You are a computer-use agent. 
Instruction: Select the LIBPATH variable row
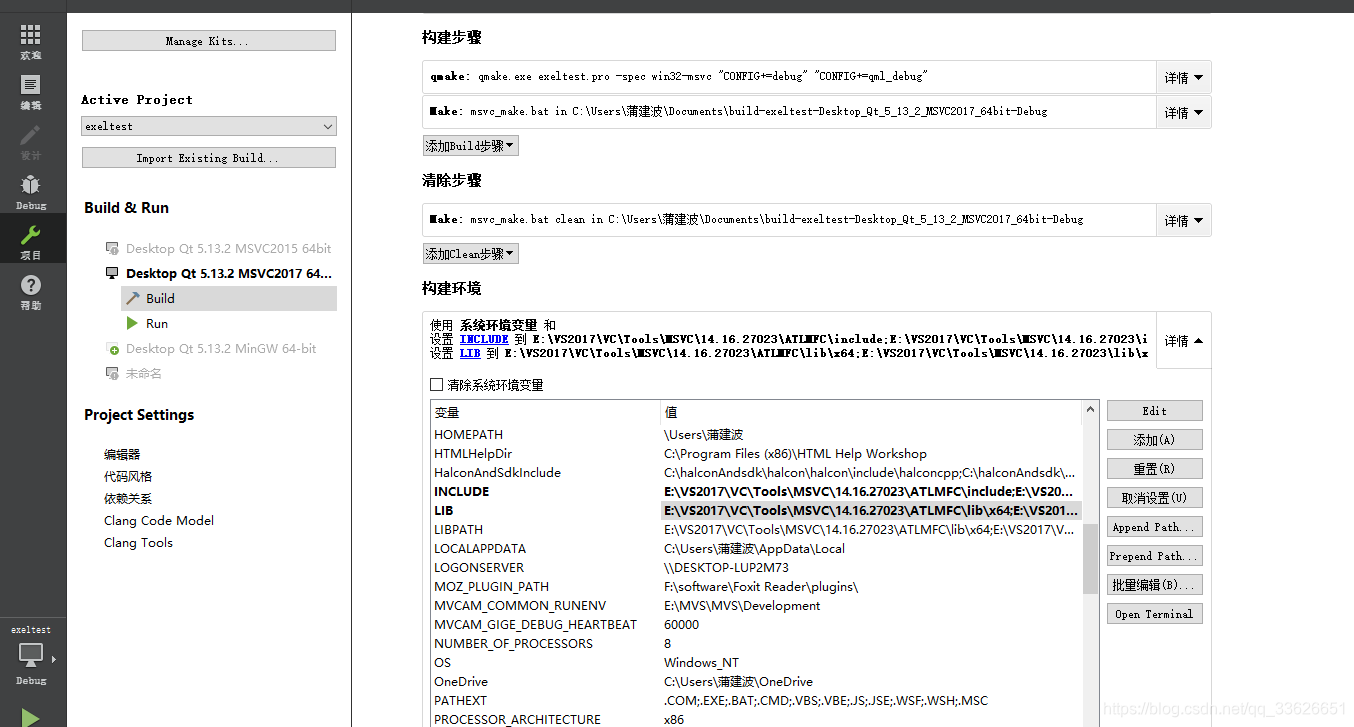point(756,530)
